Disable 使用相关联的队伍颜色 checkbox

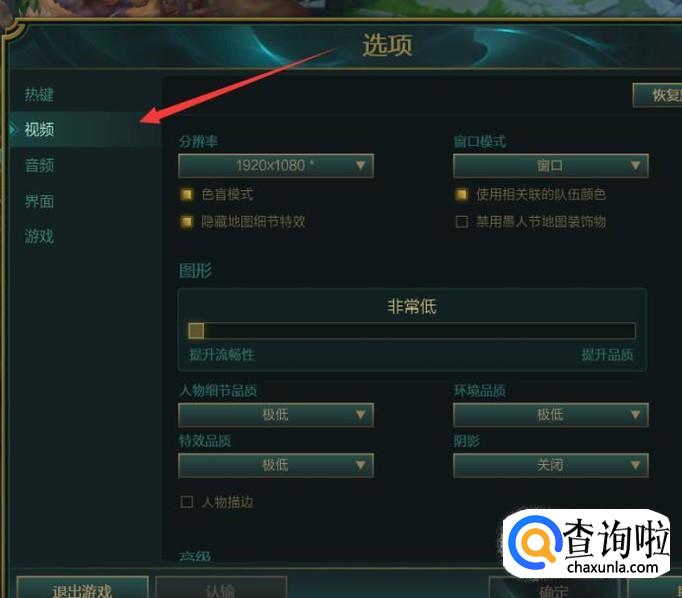point(461,194)
